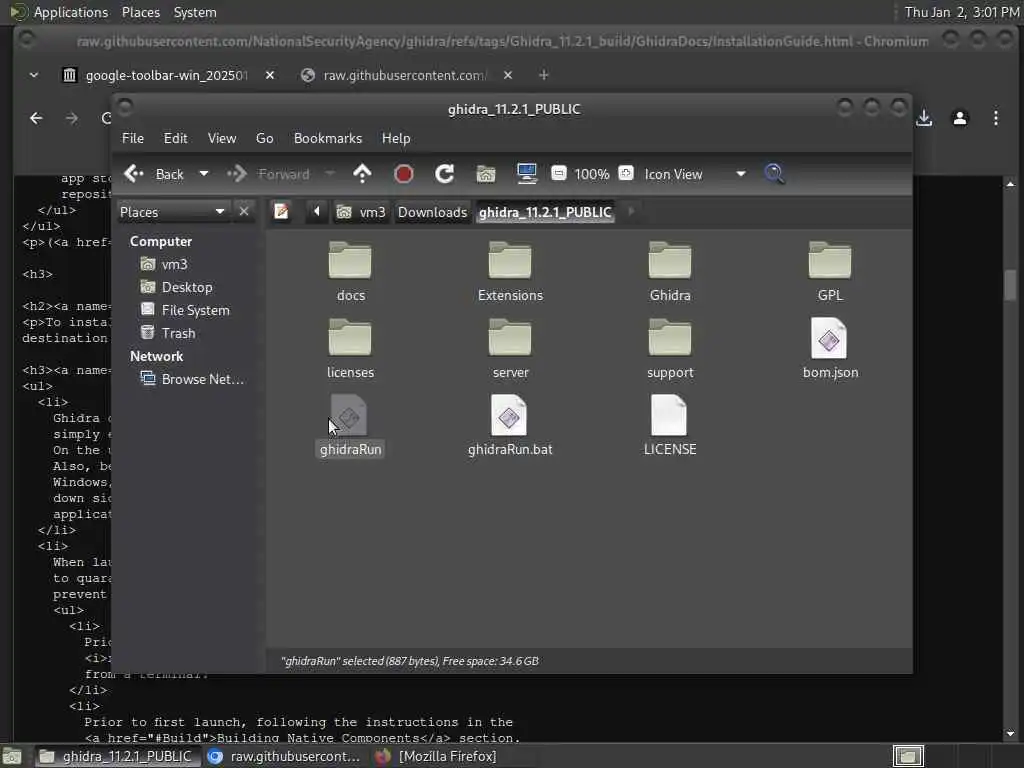
Task: Select the bom.json file
Action: 830,349
